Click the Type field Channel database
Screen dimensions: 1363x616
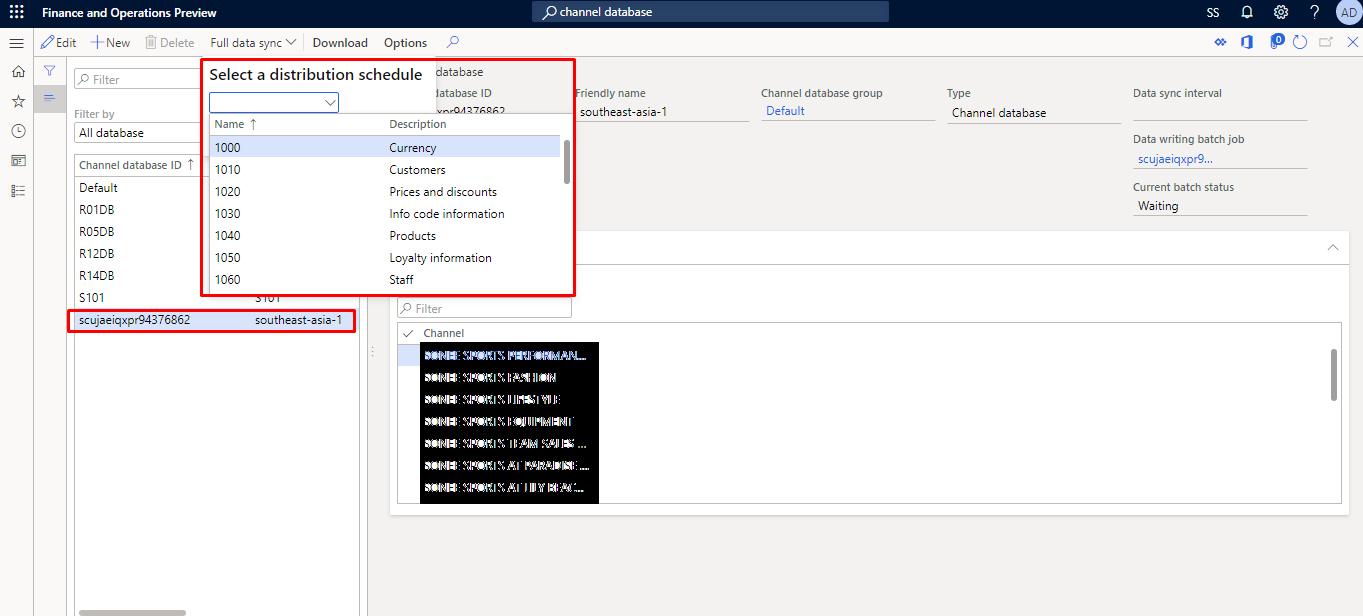coord(1034,113)
